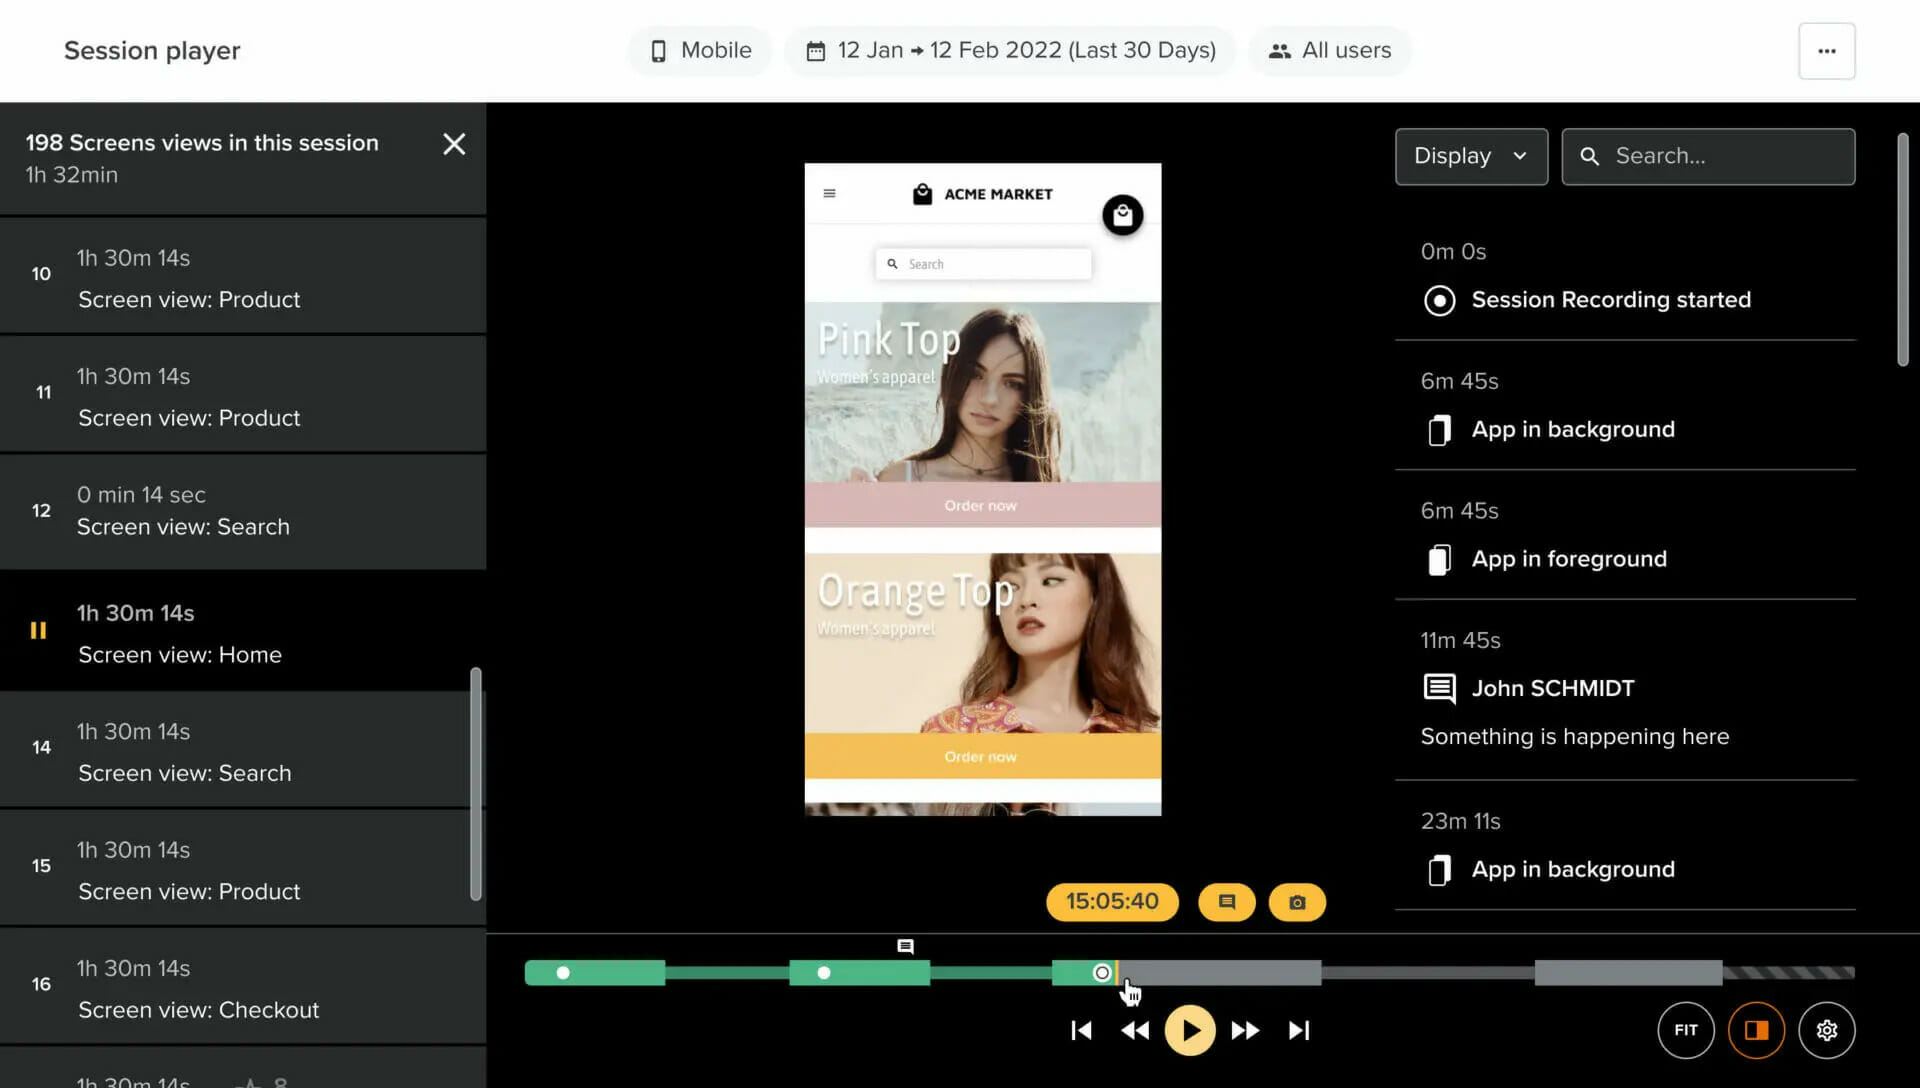Click the right events list scrollbar
This screenshot has width=1920, height=1088.
pos(1903,250)
